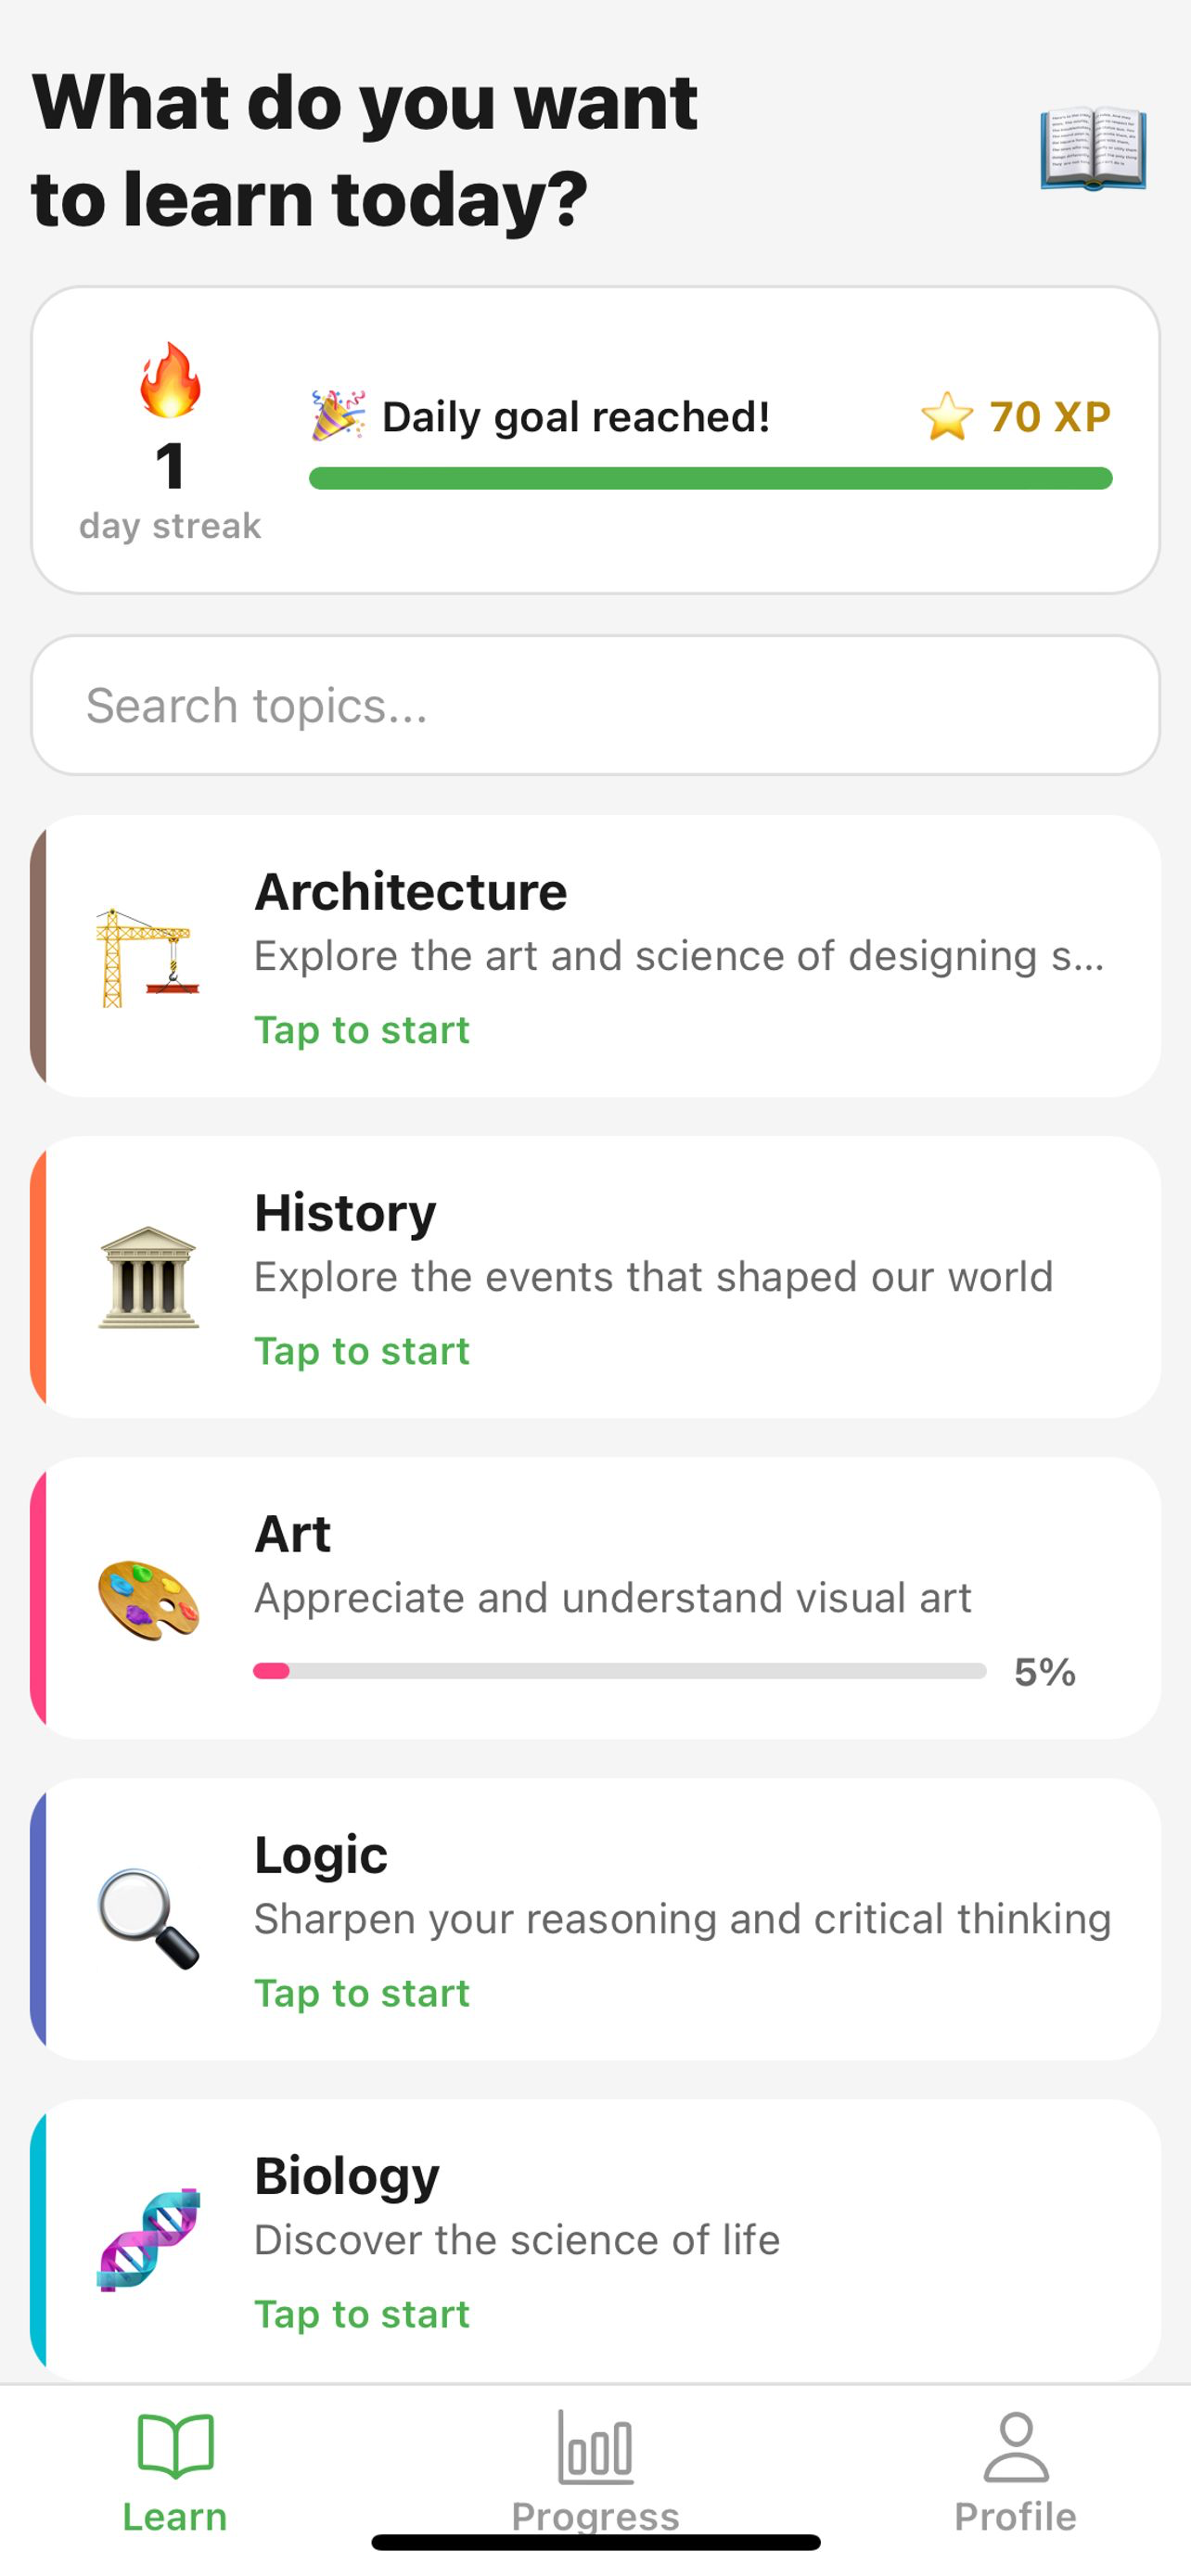Tap to start under Logic
The image size is (1191, 2576).
click(x=361, y=1993)
